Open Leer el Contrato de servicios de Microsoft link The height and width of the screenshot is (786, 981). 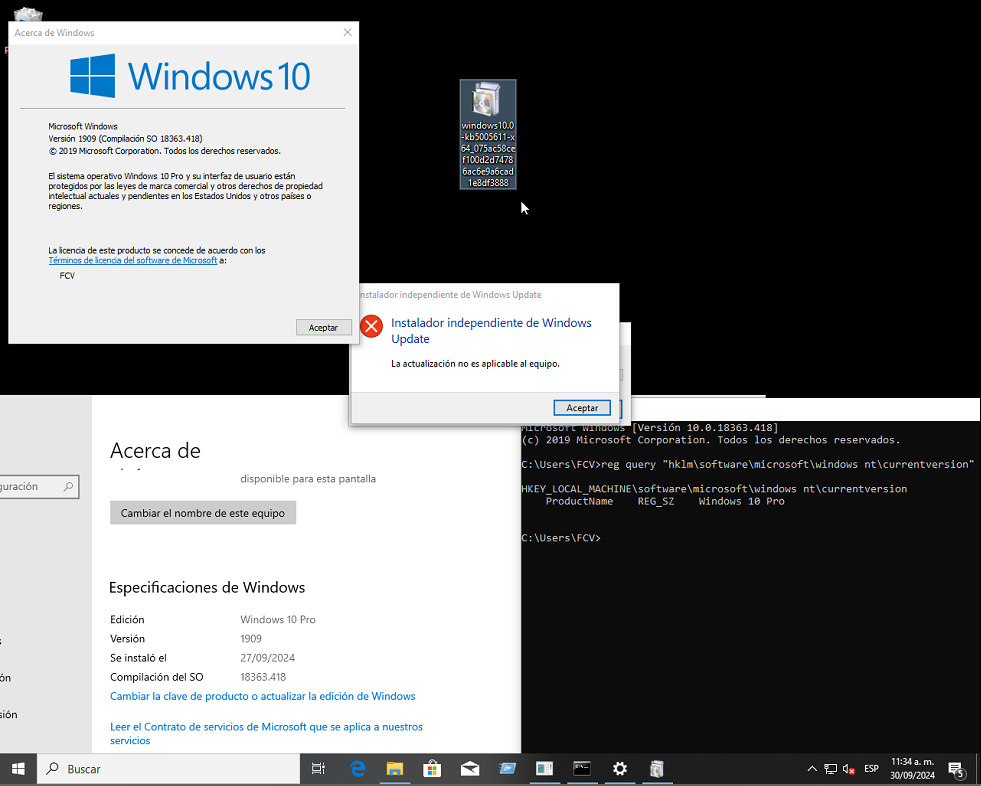point(267,733)
